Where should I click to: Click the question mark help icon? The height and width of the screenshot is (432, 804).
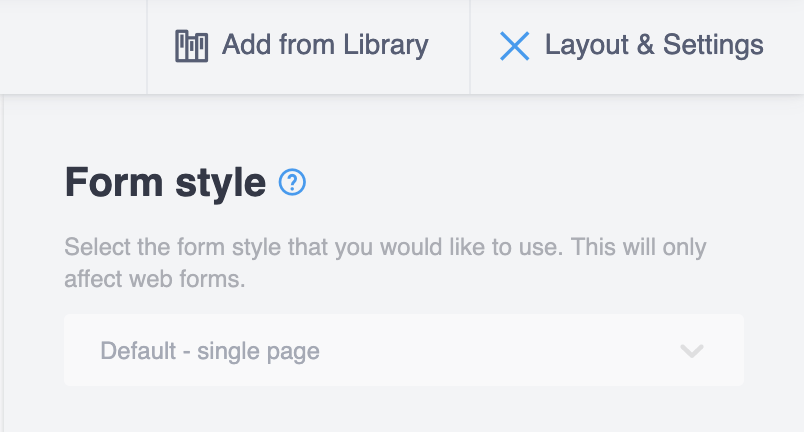click(x=292, y=182)
